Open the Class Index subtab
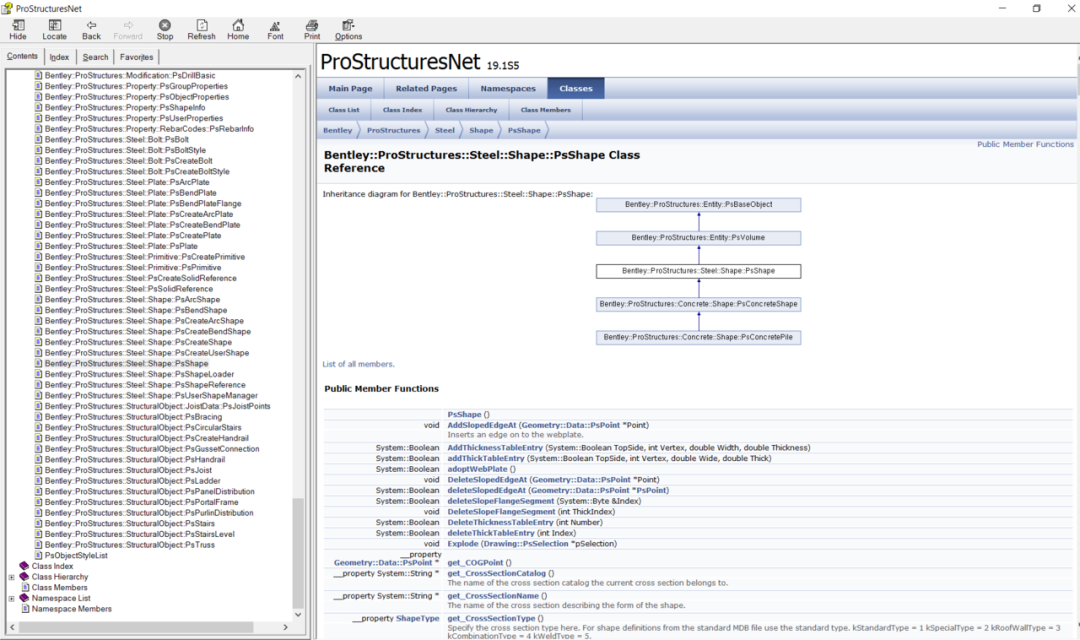Image resolution: width=1080 pixels, height=640 pixels. 402,110
